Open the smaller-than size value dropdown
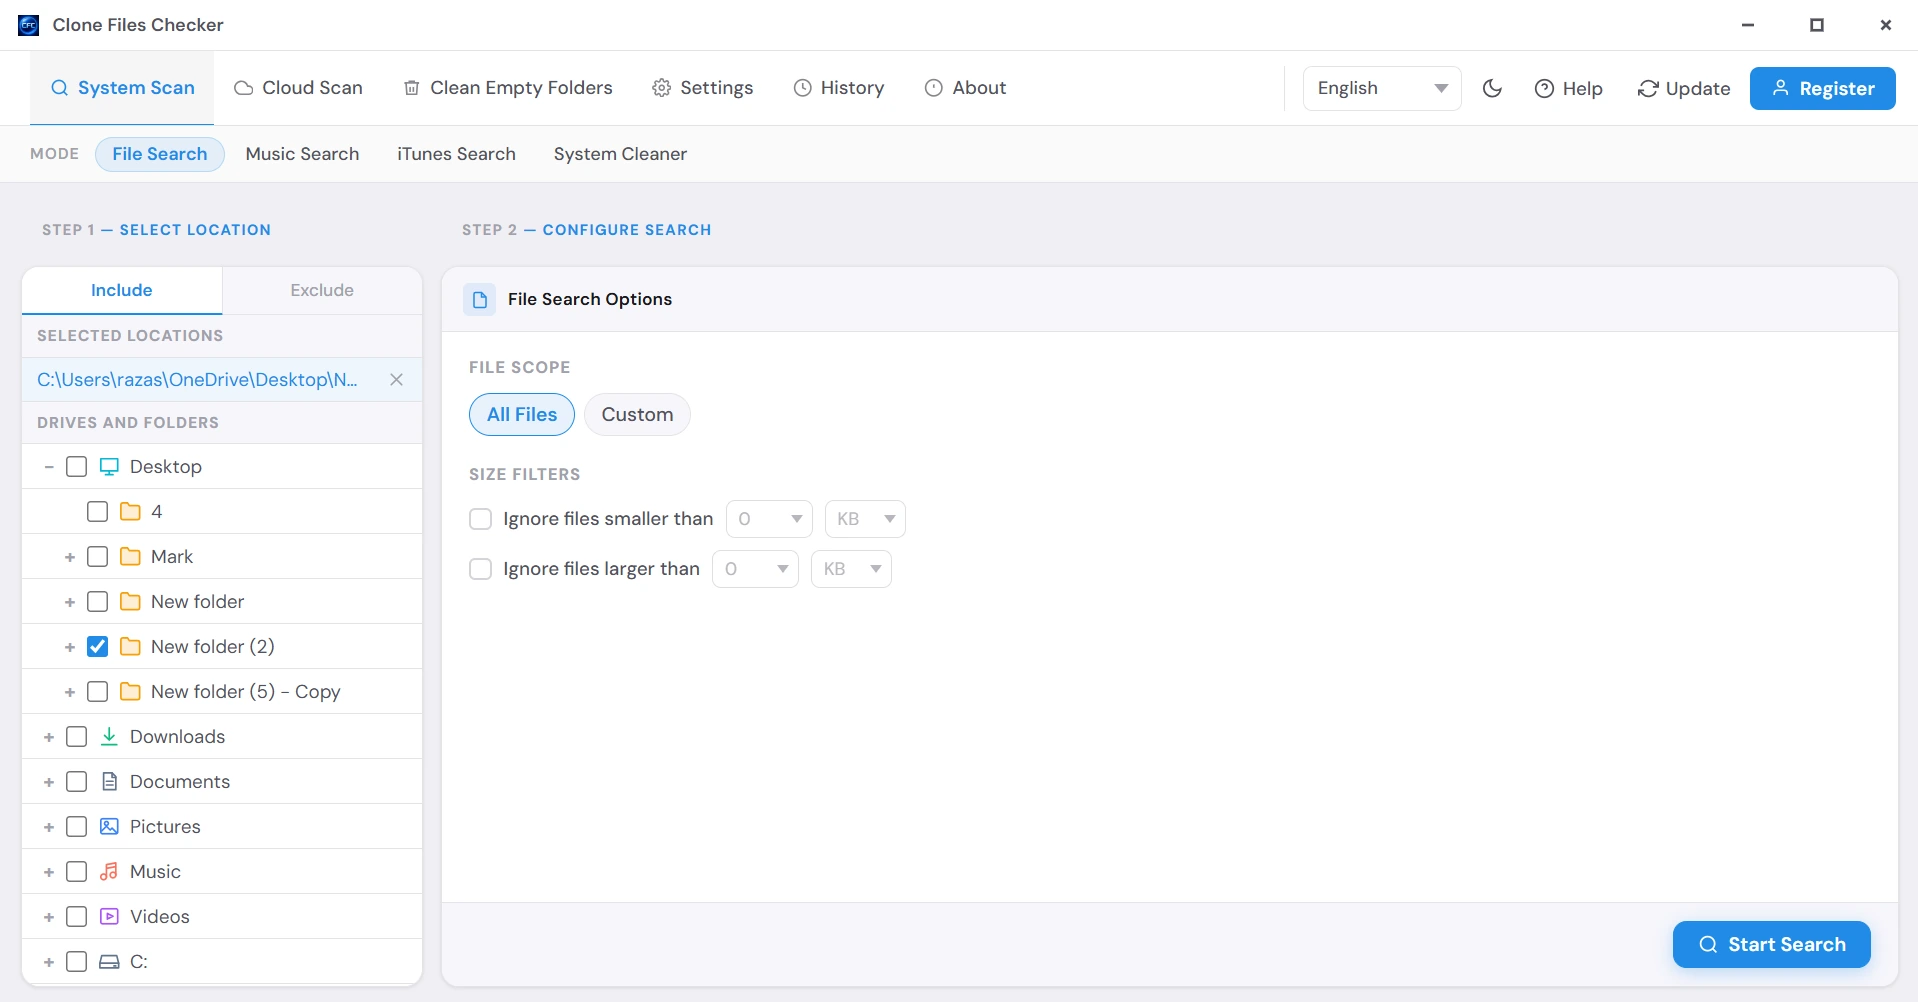 [769, 519]
